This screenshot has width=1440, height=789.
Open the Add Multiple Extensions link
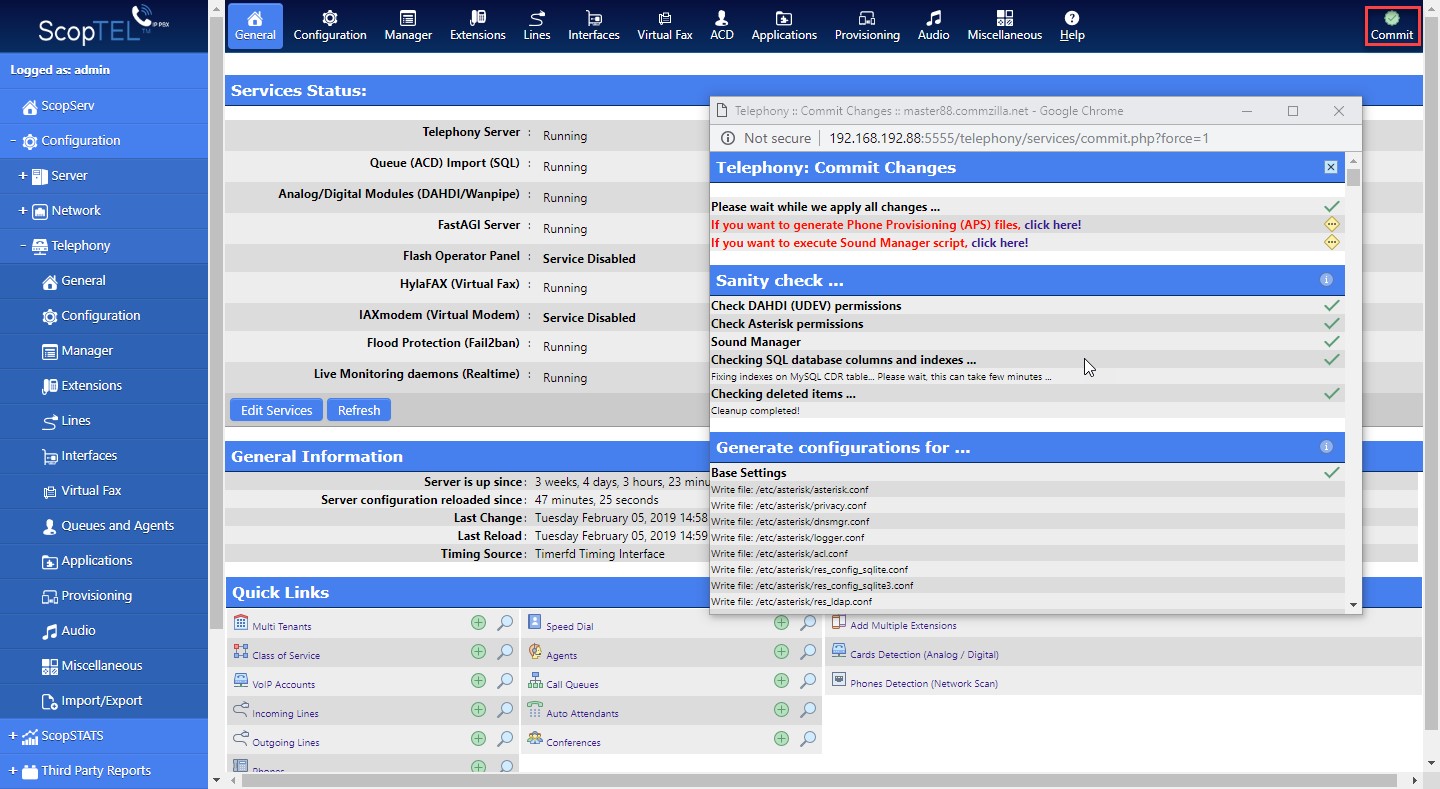(903, 626)
